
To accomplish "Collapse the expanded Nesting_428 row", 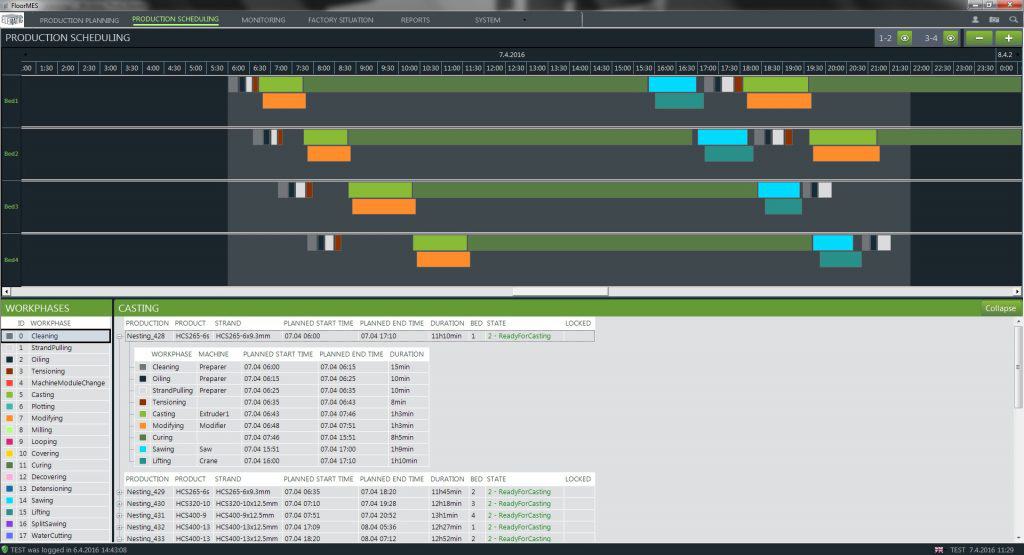I will coord(119,337).
